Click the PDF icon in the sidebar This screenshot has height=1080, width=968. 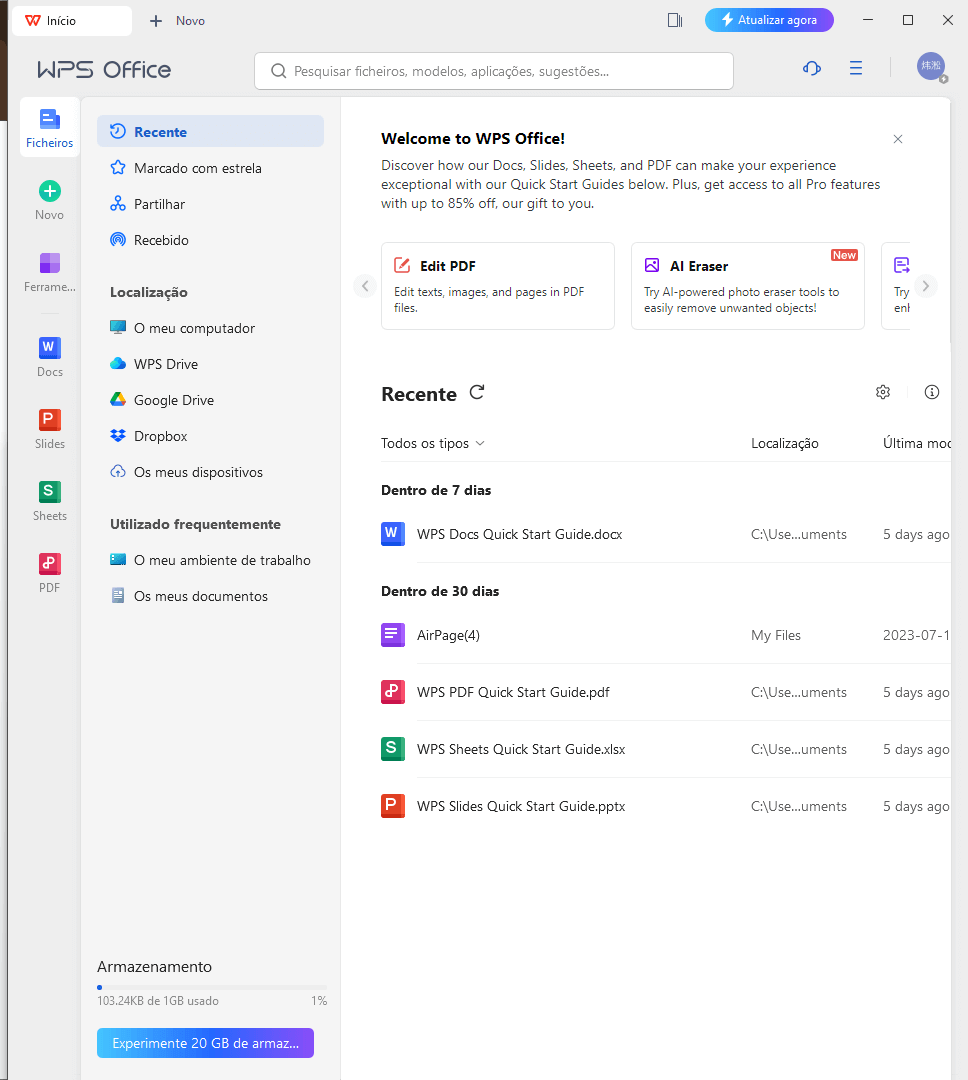[49, 573]
